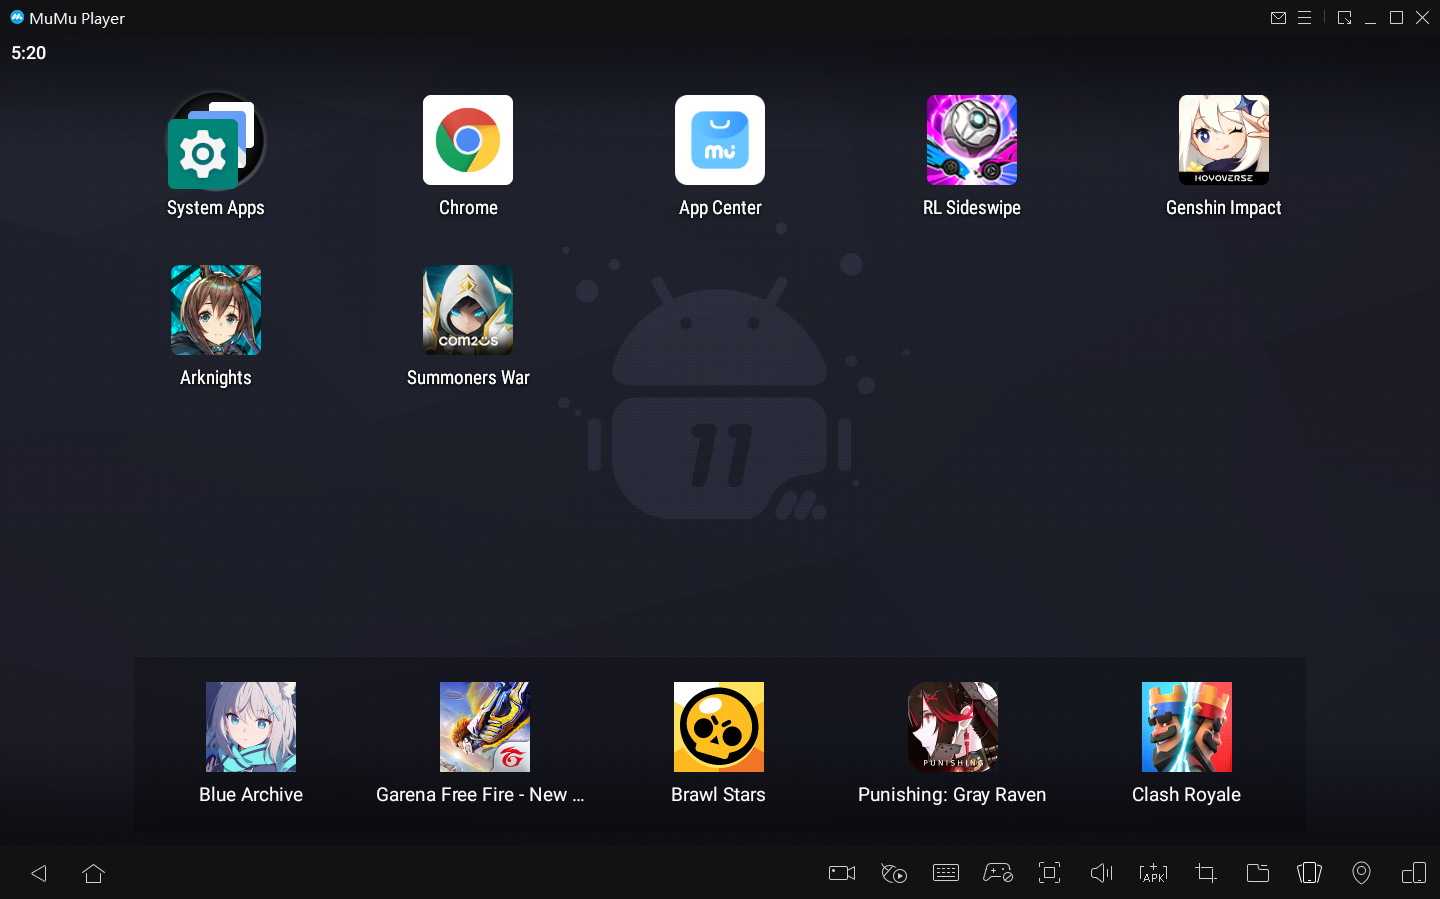Screen dimensions: 1440x899
Task: Click the window resize arrow icon
Action: (x=1344, y=18)
